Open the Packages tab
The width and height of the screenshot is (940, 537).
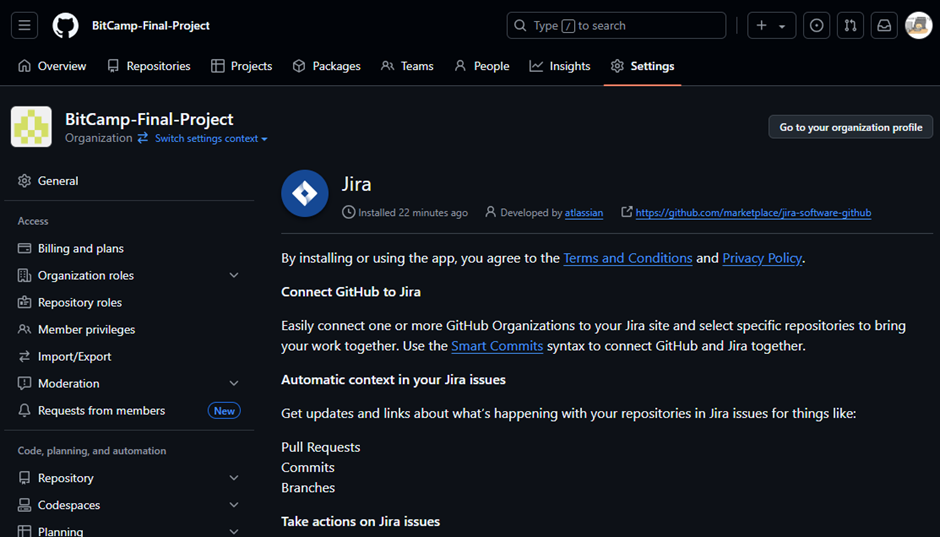327,66
